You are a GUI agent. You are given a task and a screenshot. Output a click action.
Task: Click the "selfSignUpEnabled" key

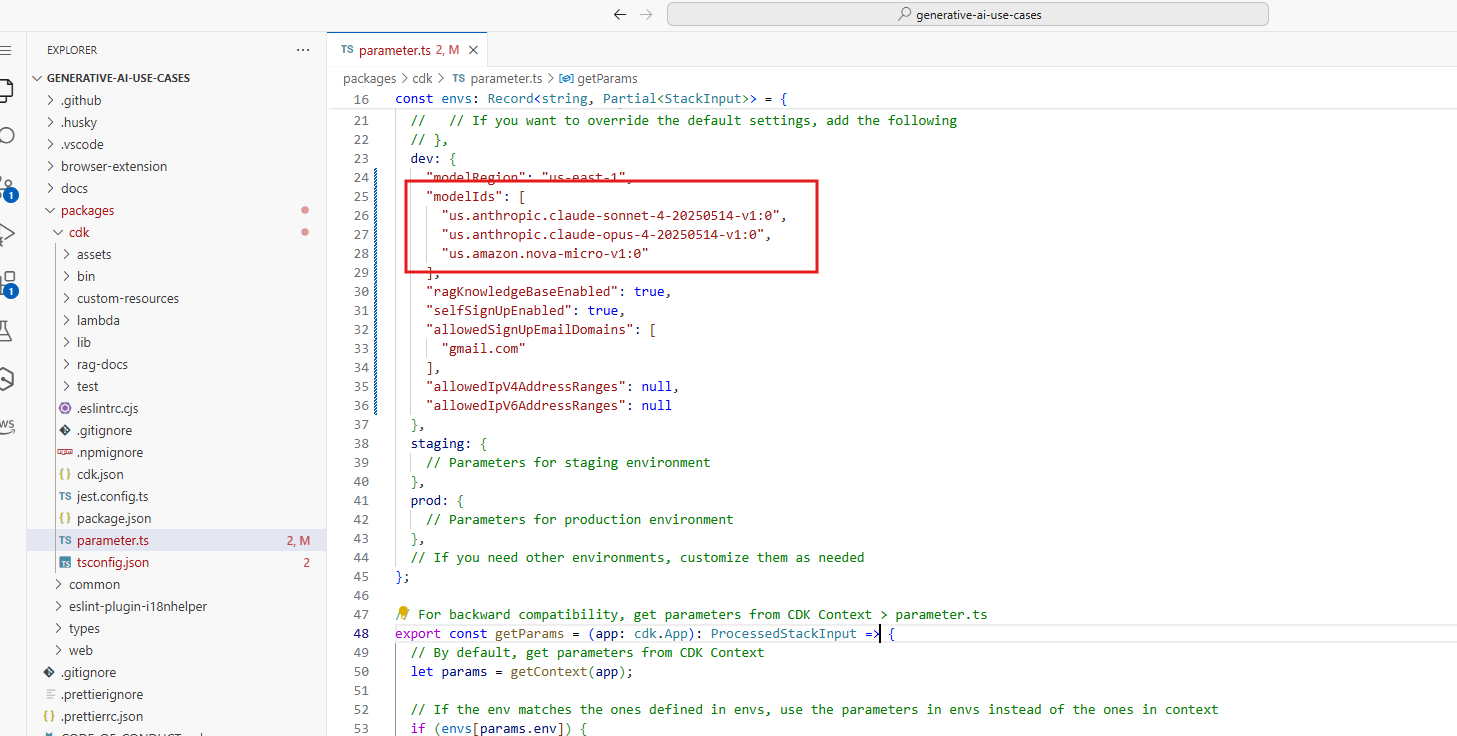[x=499, y=310]
